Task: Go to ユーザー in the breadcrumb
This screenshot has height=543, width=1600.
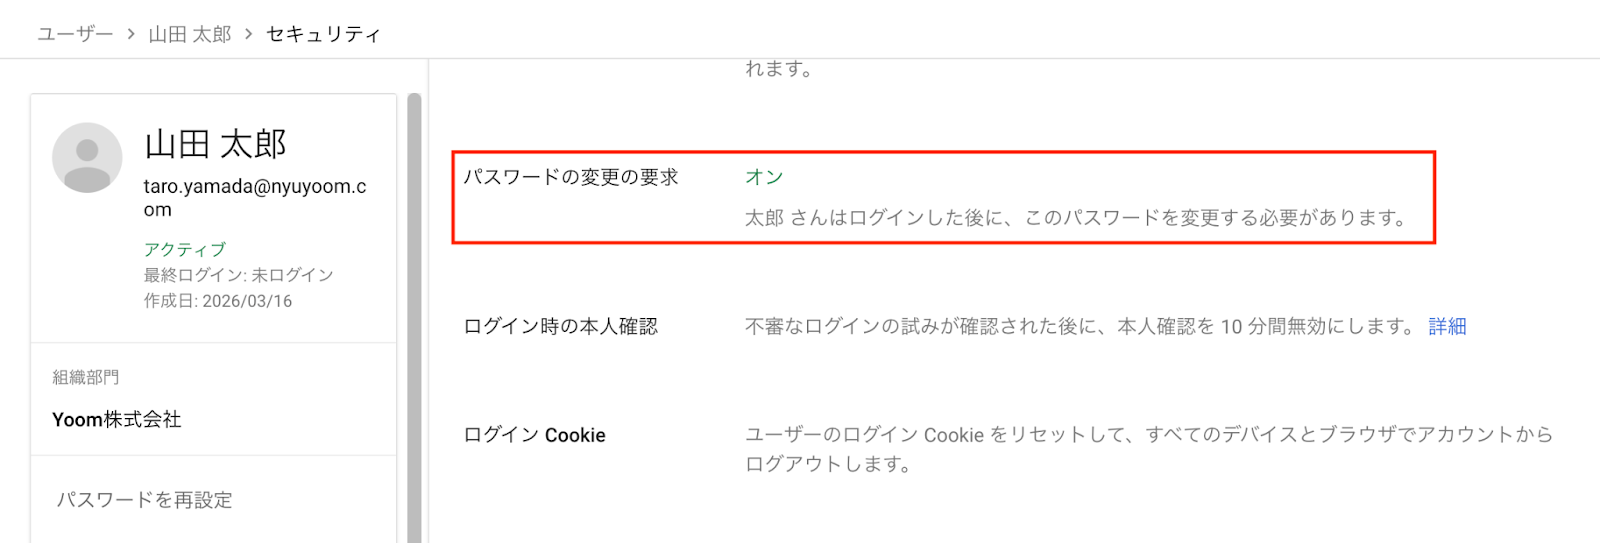Action: pyautogui.click(x=75, y=34)
